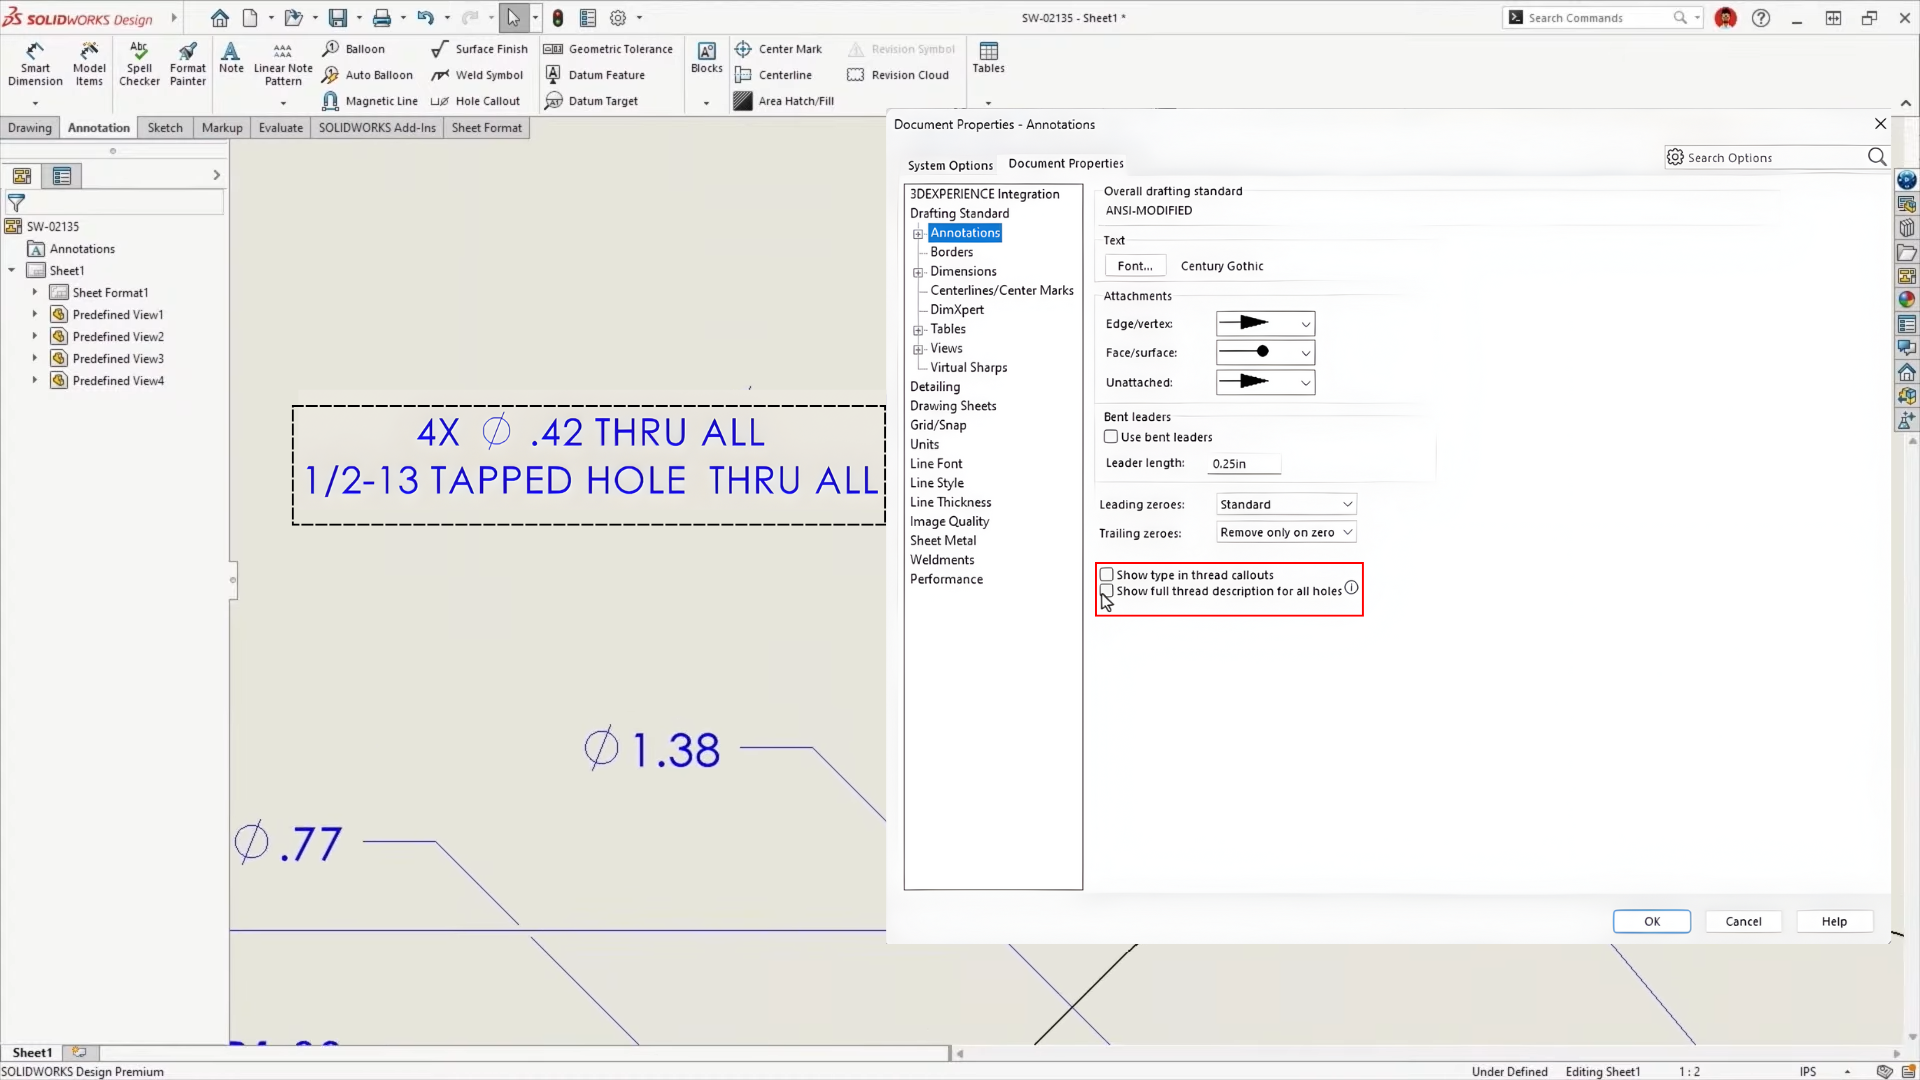Add a Geometric Tolerance

pyautogui.click(x=608, y=49)
